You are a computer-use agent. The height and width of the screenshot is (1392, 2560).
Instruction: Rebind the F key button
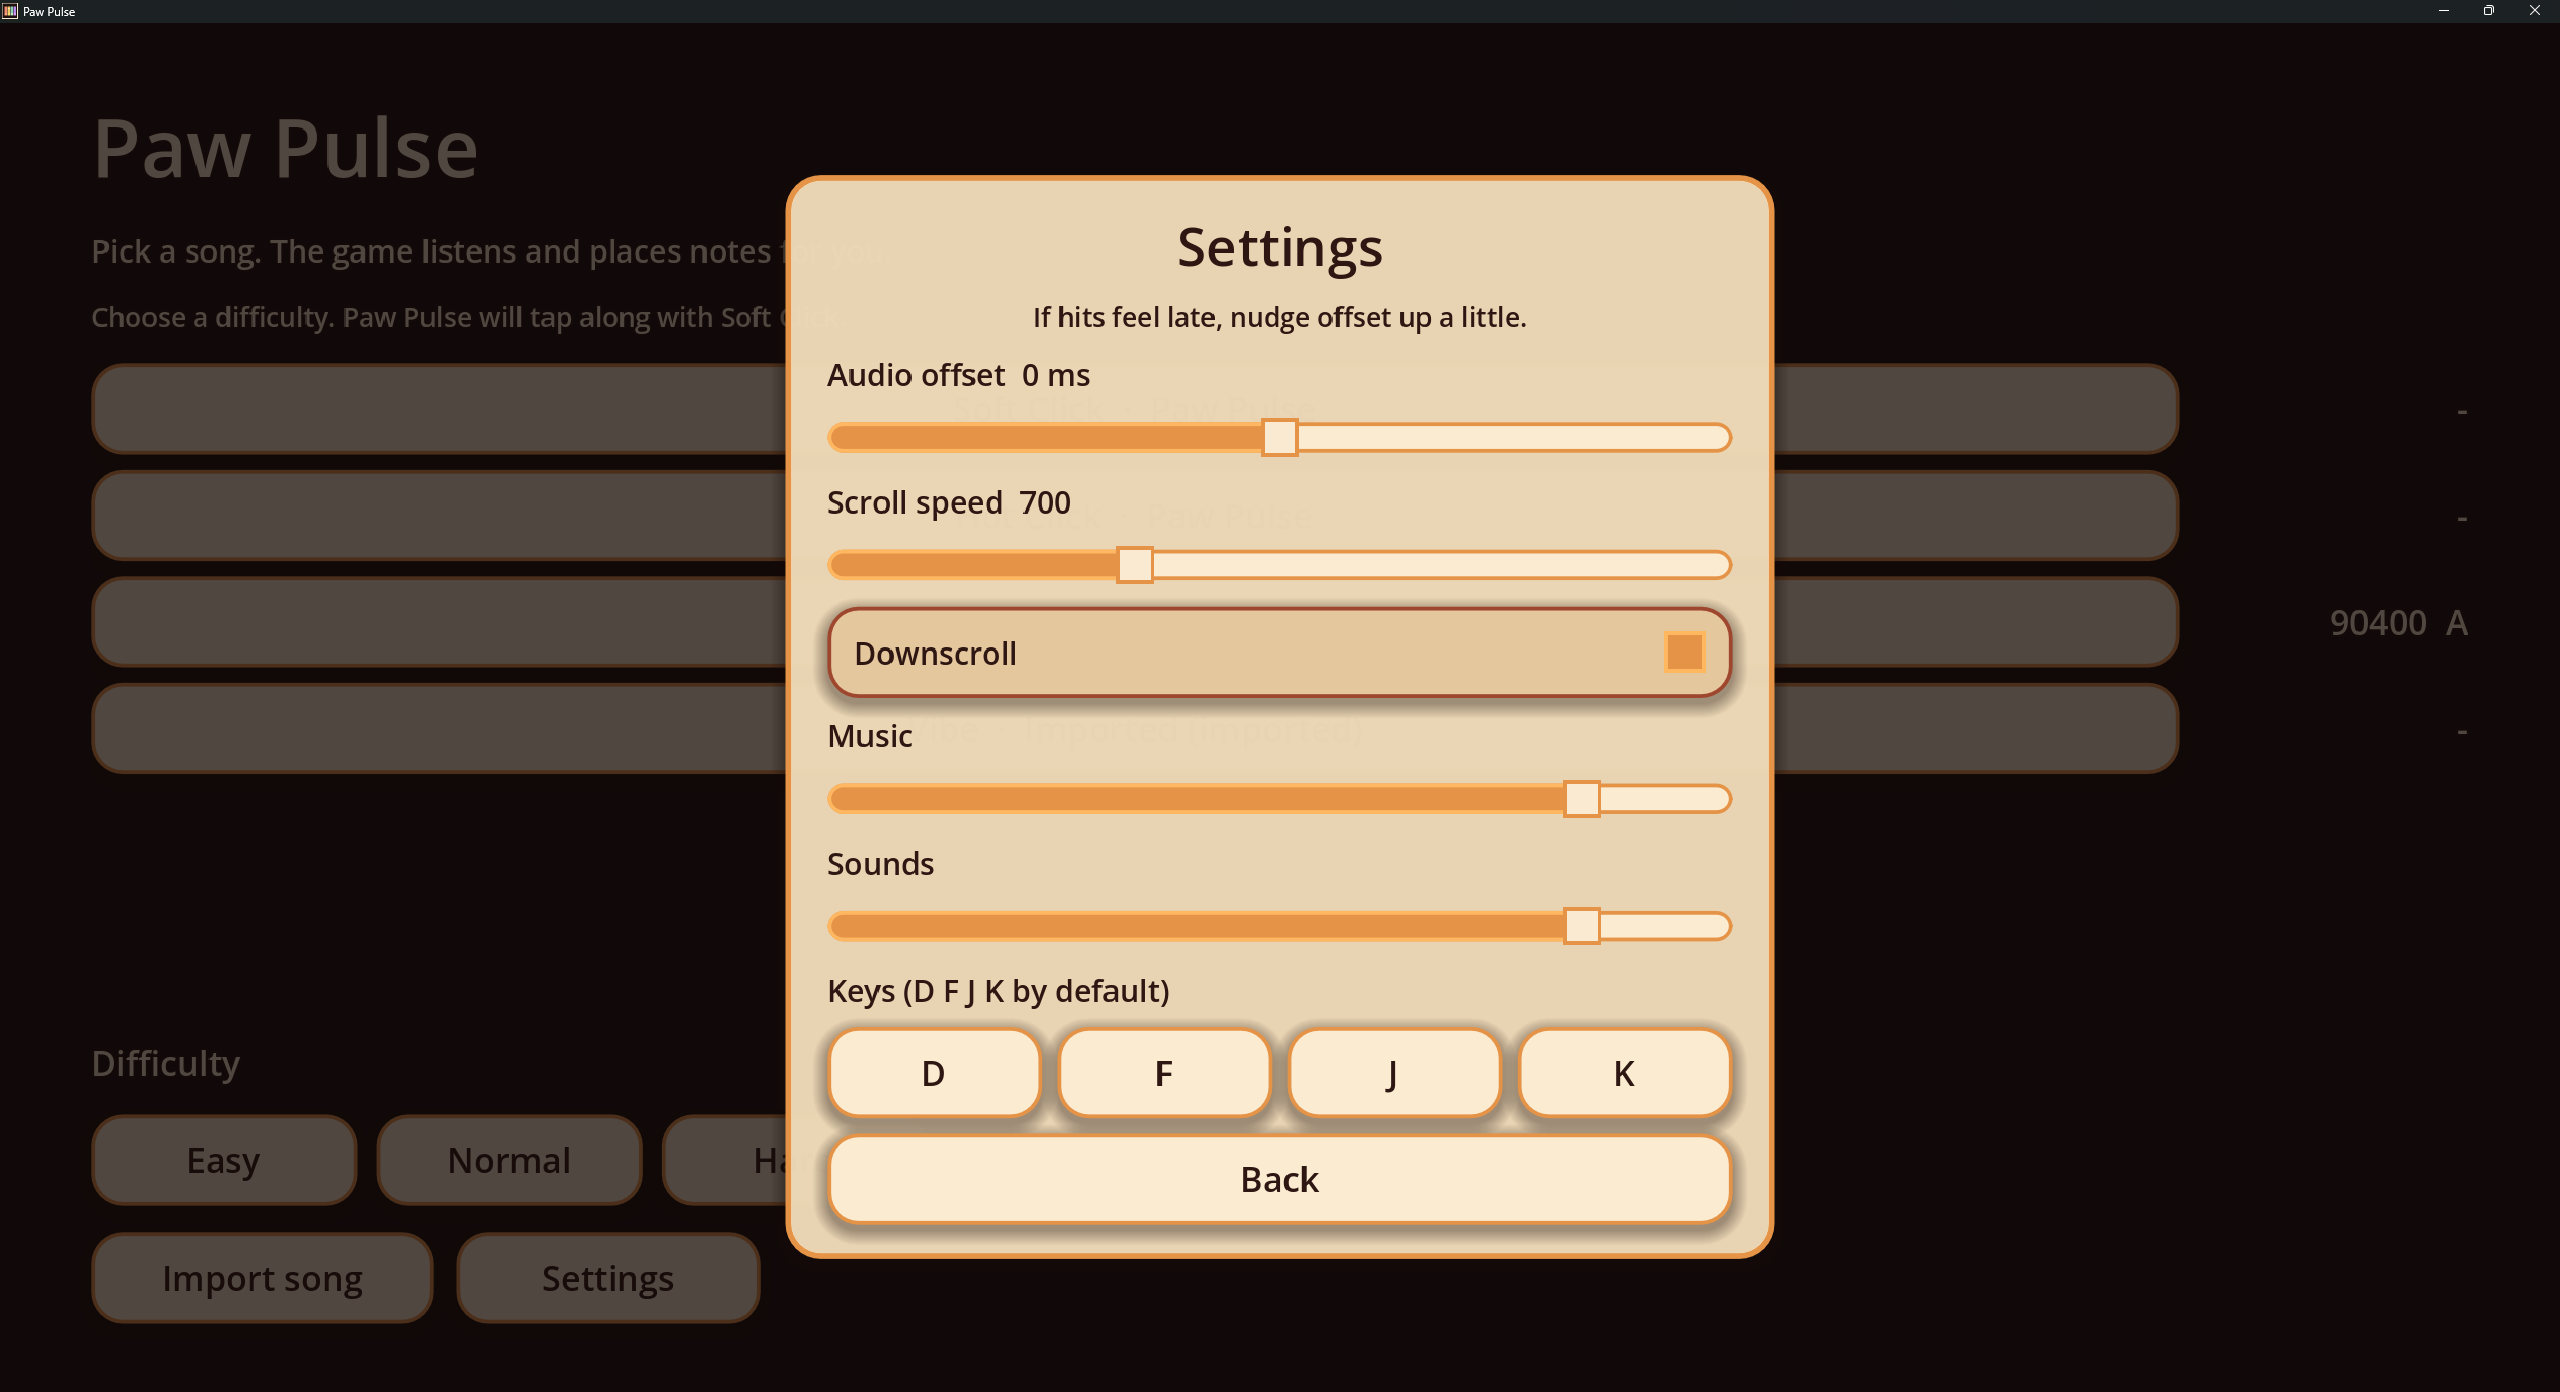coord(1164,1073)
